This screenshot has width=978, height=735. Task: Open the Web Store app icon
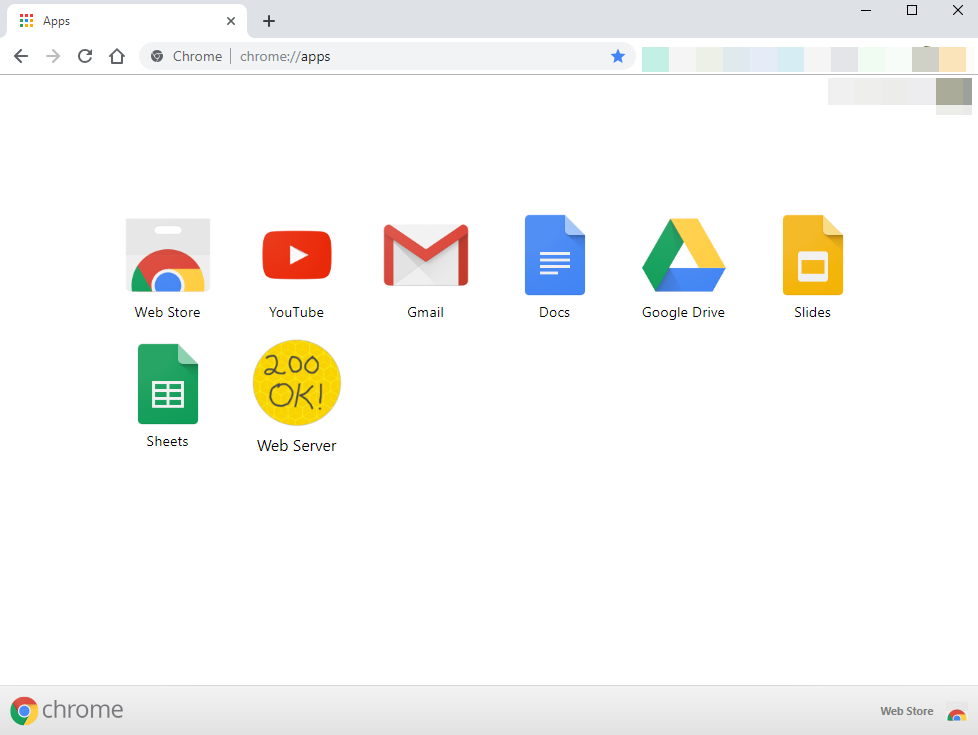pyautogui.click(x=168, y=255)
